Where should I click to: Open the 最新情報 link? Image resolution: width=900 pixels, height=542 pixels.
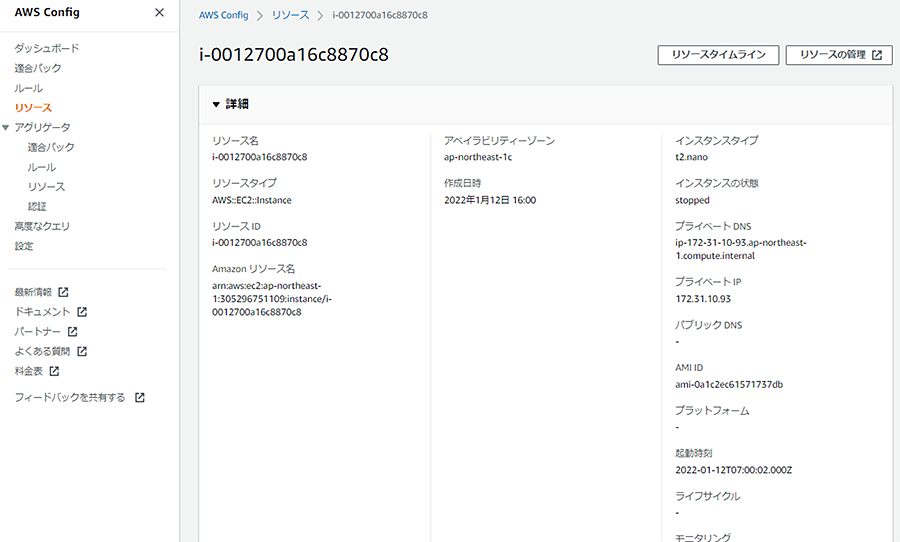(33, 292)
